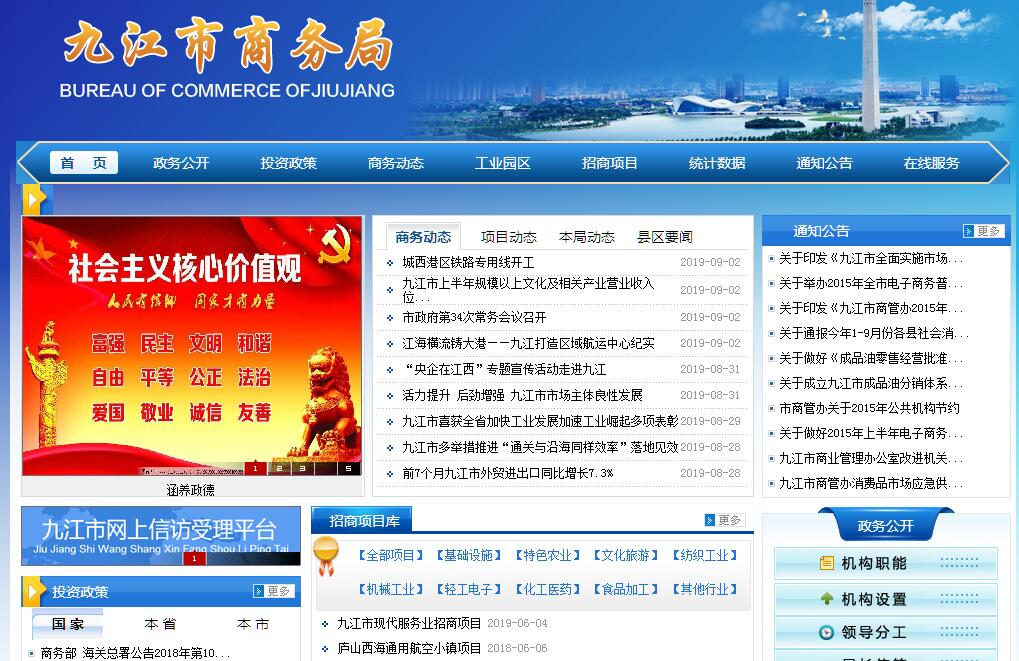1019x661 pixels.
Task: Open 商务动态 in the top navigation bar
Action: 396,163
